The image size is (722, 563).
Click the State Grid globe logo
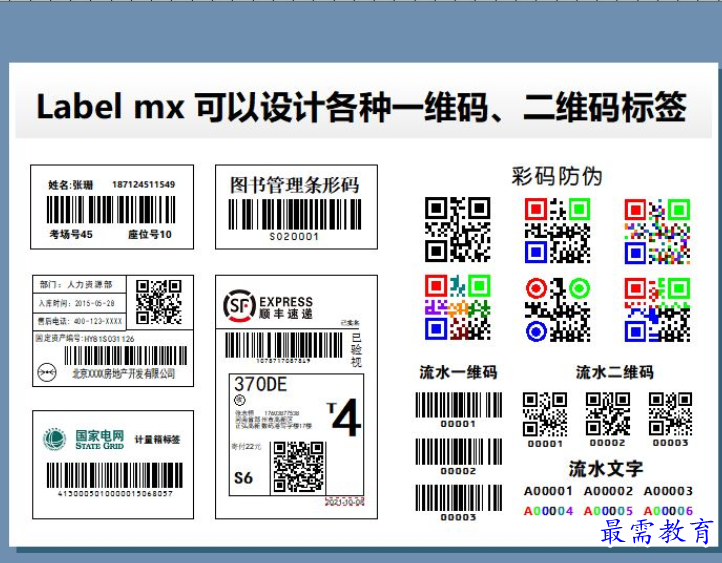(x=55, y=439)
